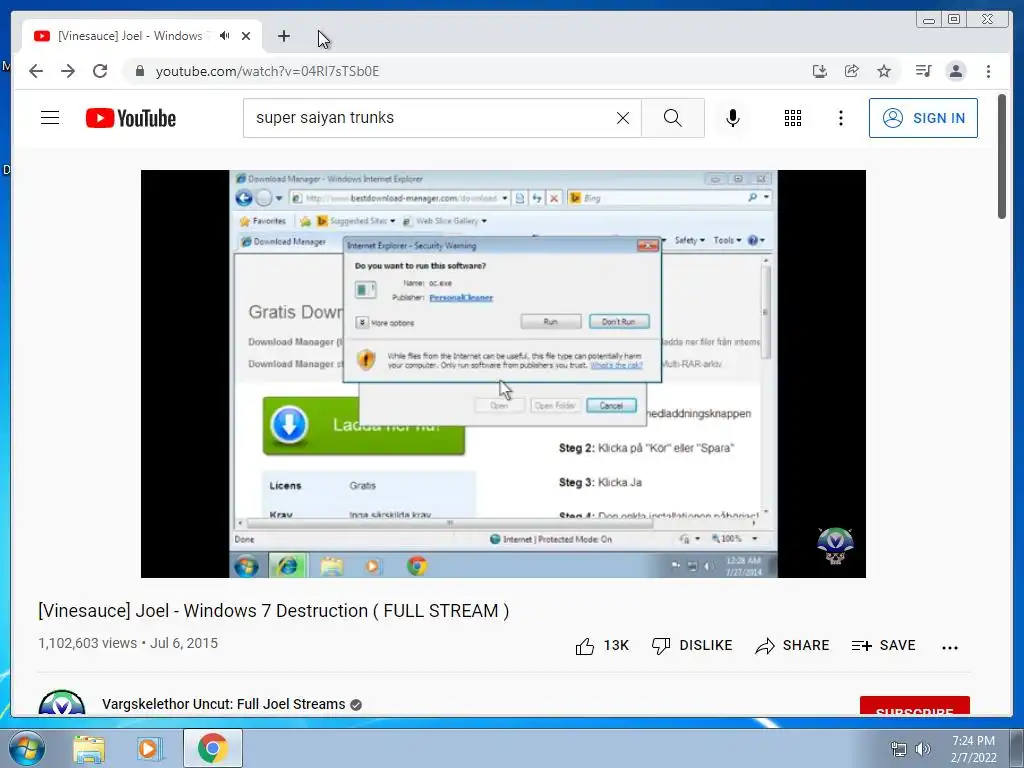Save the video to a playlist
The height and width of the screenshot is (768, 1024).
coord(884,646)
